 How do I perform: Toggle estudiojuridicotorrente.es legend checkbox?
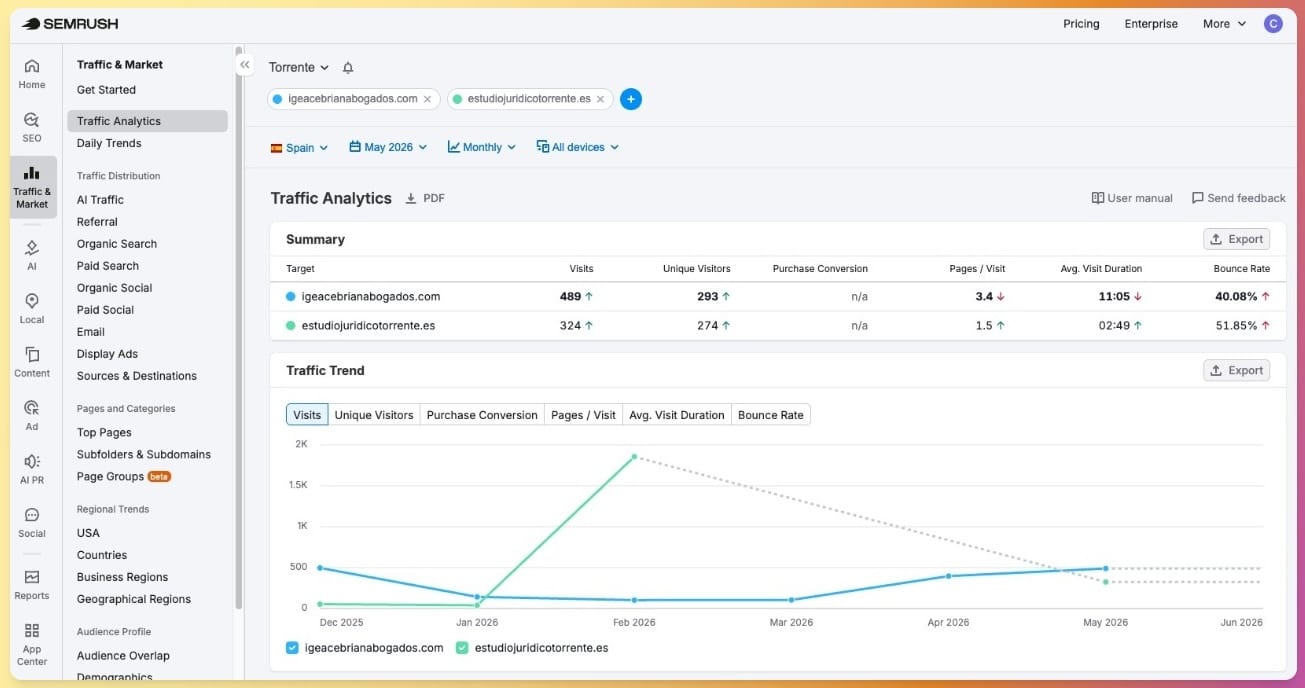(x=462, y=648)
